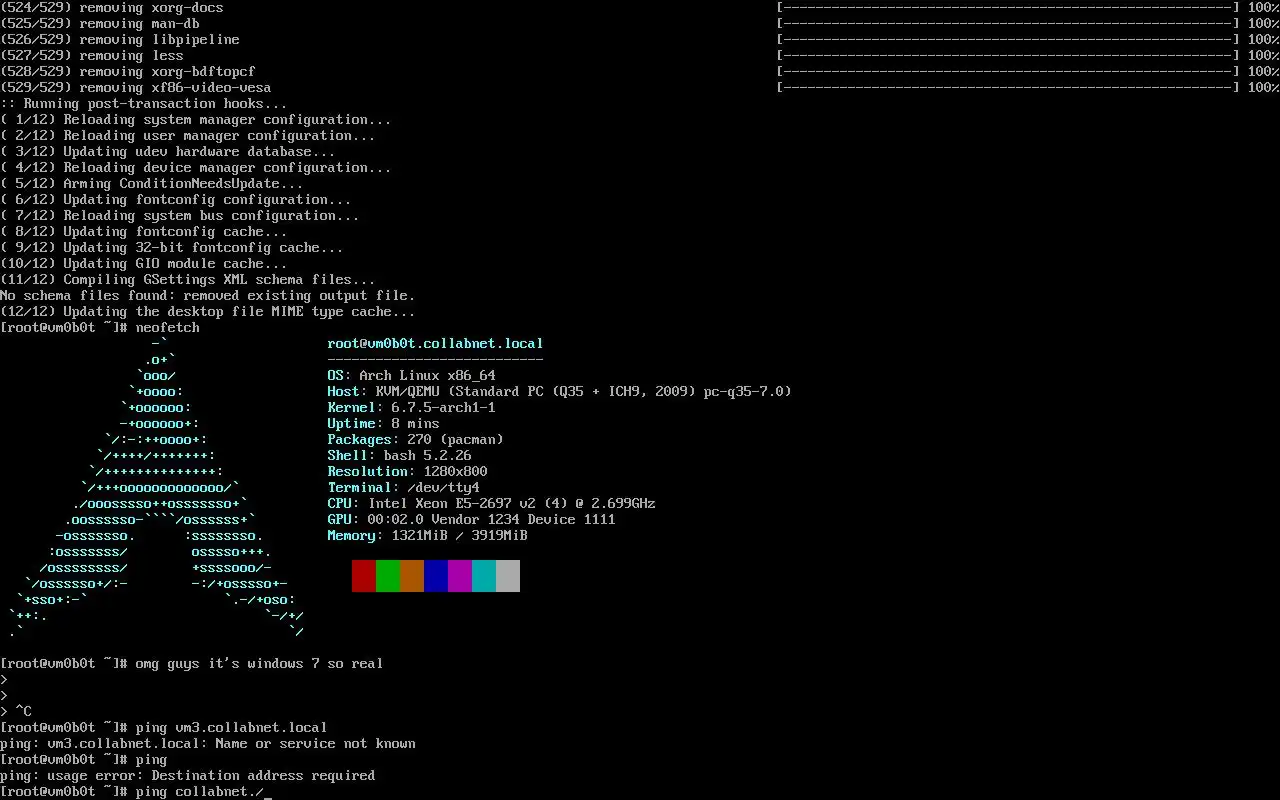1280x800 pixels.
Task: Click 'Reloading user manager configuration...' line
Action: (x=188, y=136)
